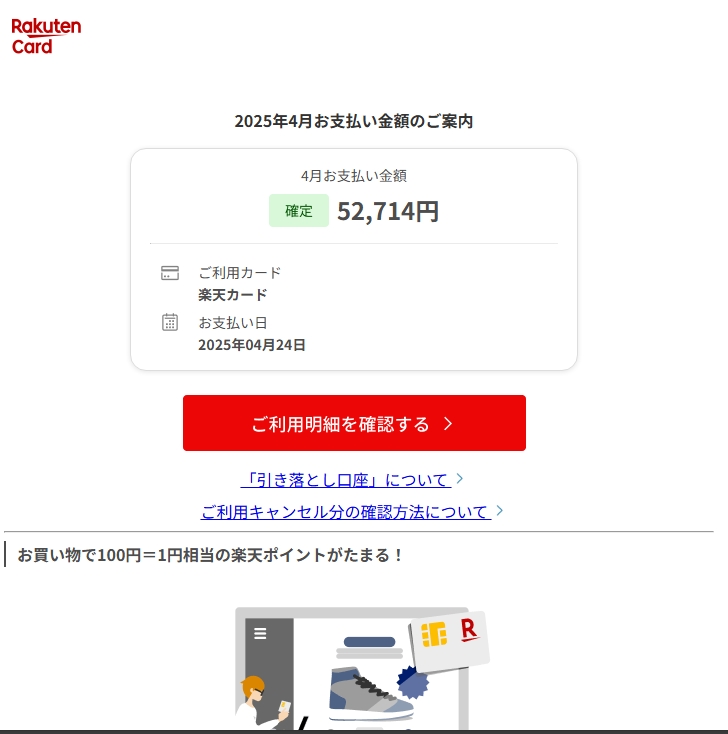Click the Rakuten Card logo
Viewport: 728px width, 734px height.
pos(46,36)
